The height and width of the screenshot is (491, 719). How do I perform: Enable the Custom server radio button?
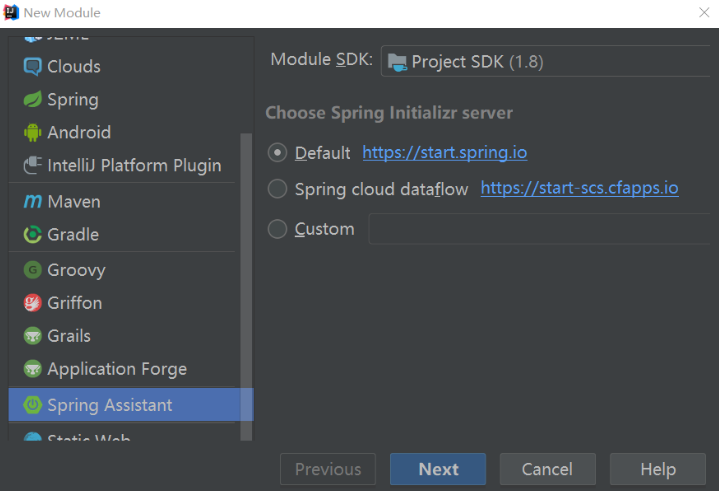click(x=277, y=229)
